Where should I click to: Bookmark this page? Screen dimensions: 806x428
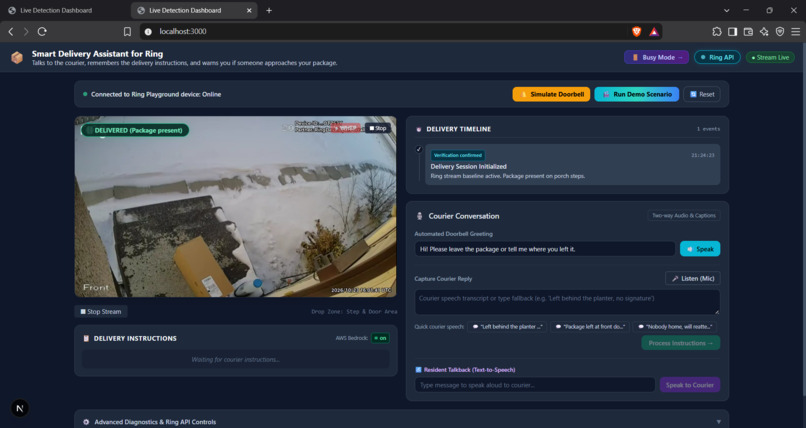pyautogui.click(x=127, y=31)
